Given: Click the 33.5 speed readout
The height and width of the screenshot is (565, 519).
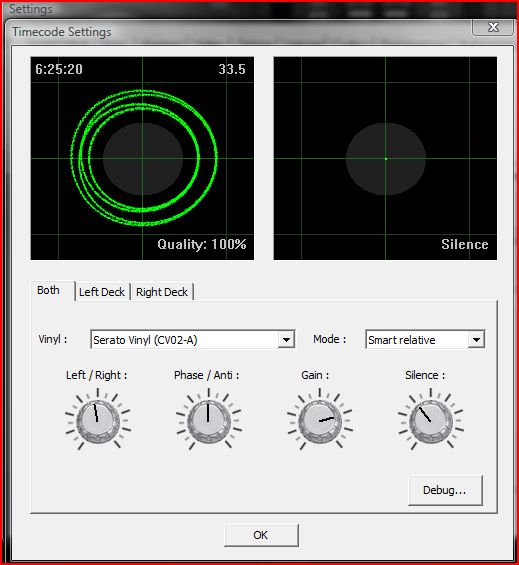Looking at the screenshot, I should click(232, 69).
